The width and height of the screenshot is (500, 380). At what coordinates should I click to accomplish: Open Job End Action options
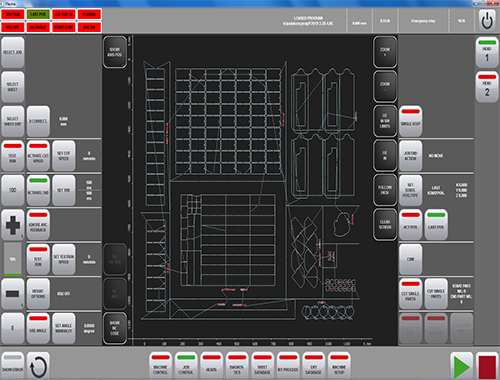click(x=411, y=156)
